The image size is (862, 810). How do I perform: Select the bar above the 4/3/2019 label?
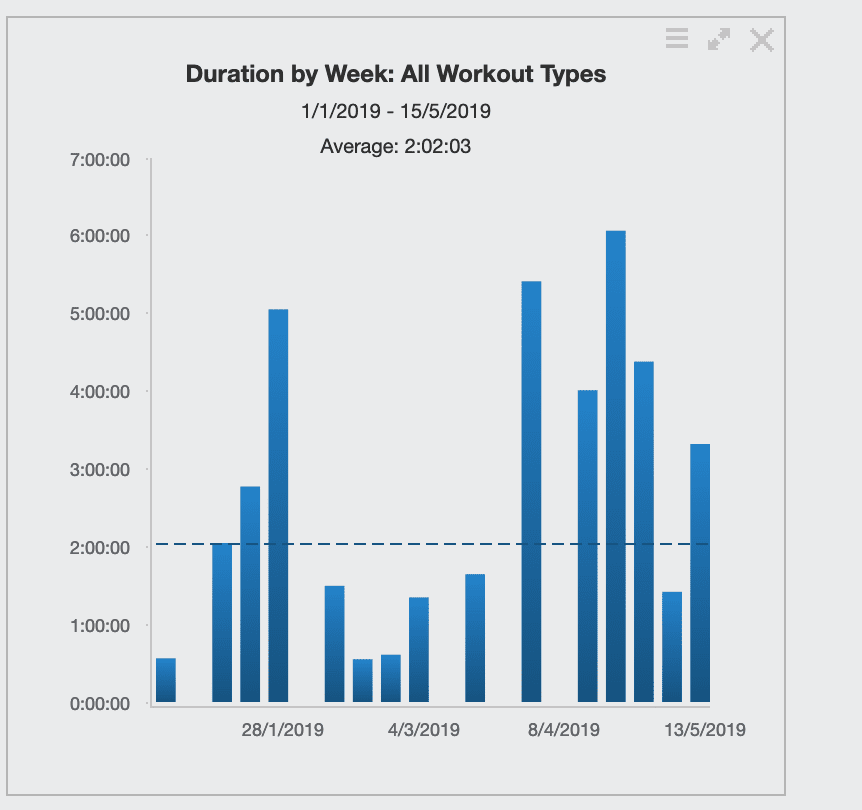click(419, 649)
